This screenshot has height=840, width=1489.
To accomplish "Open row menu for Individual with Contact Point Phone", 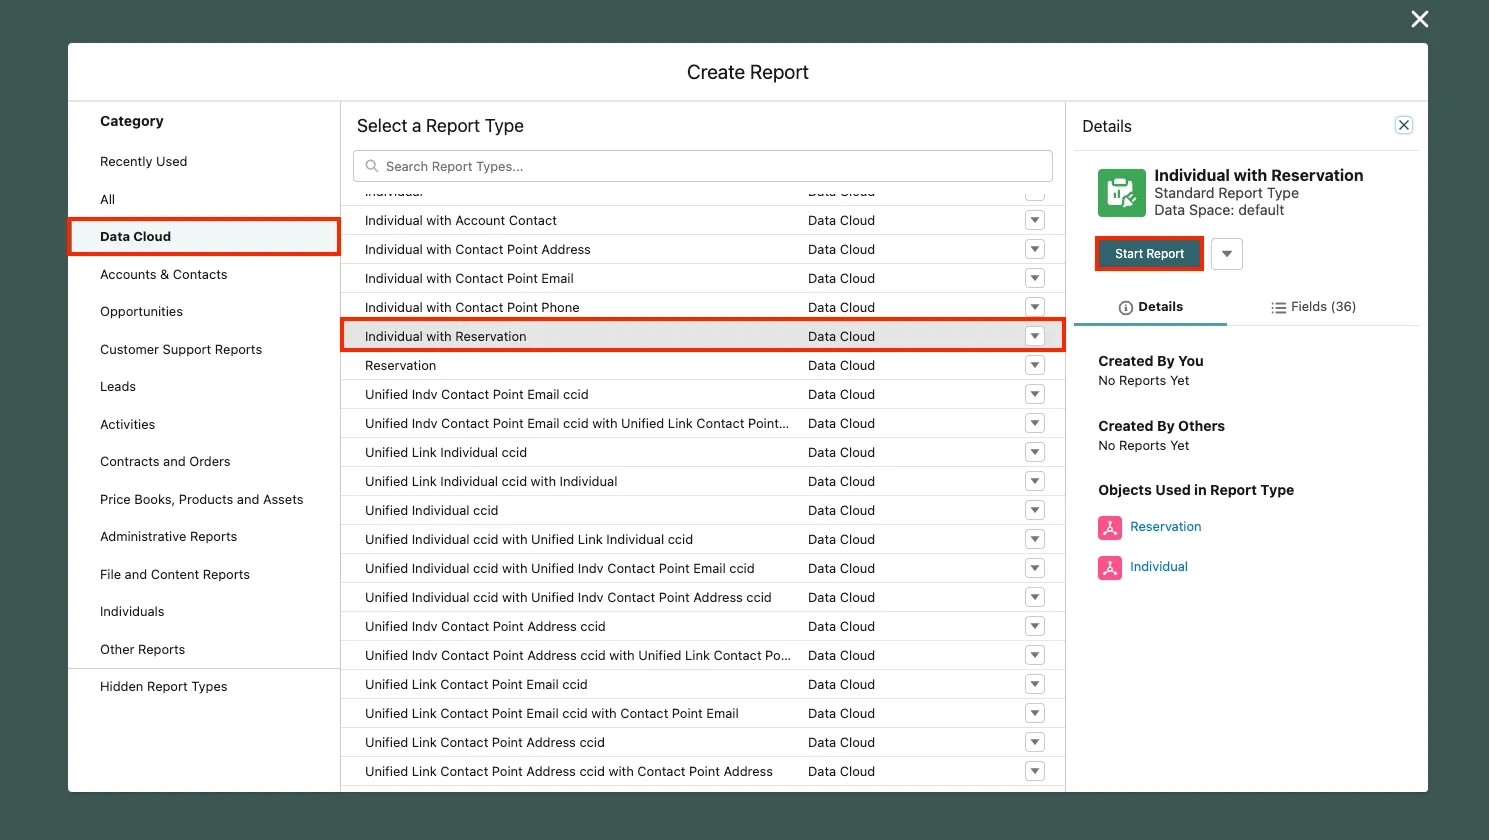I will click(x=1035, y=307).
